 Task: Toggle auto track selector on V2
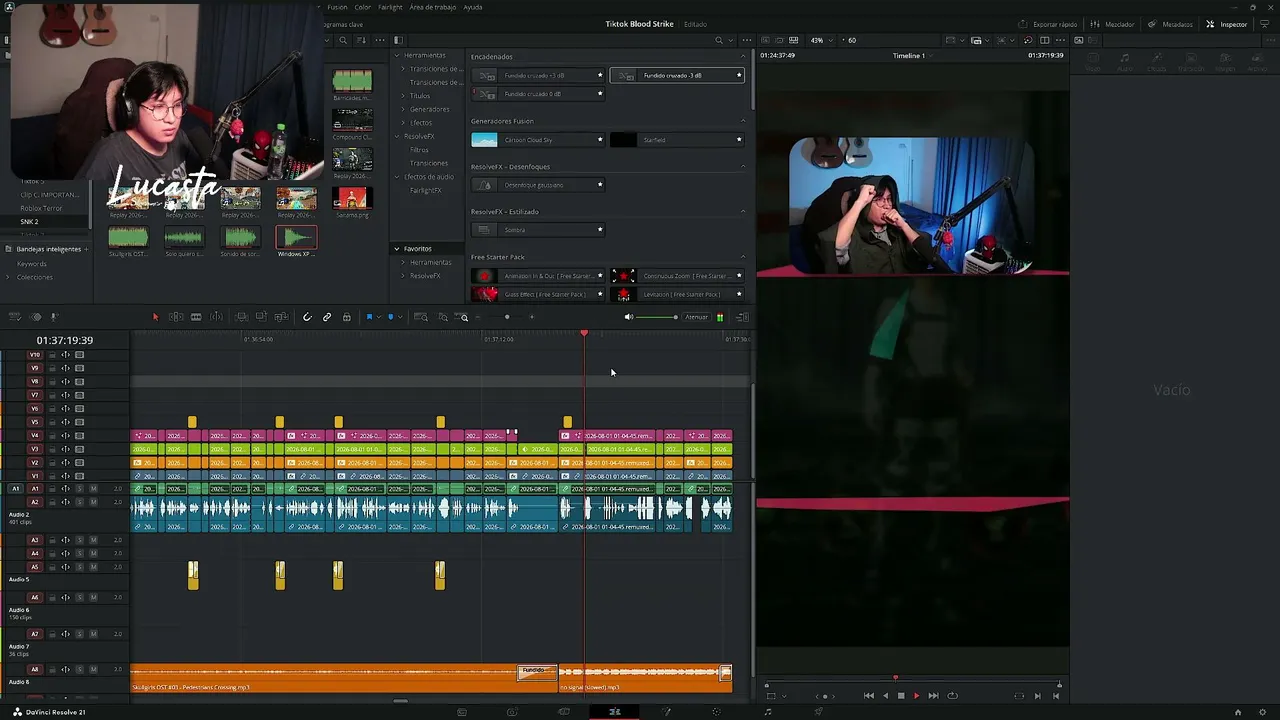(66, 463)
